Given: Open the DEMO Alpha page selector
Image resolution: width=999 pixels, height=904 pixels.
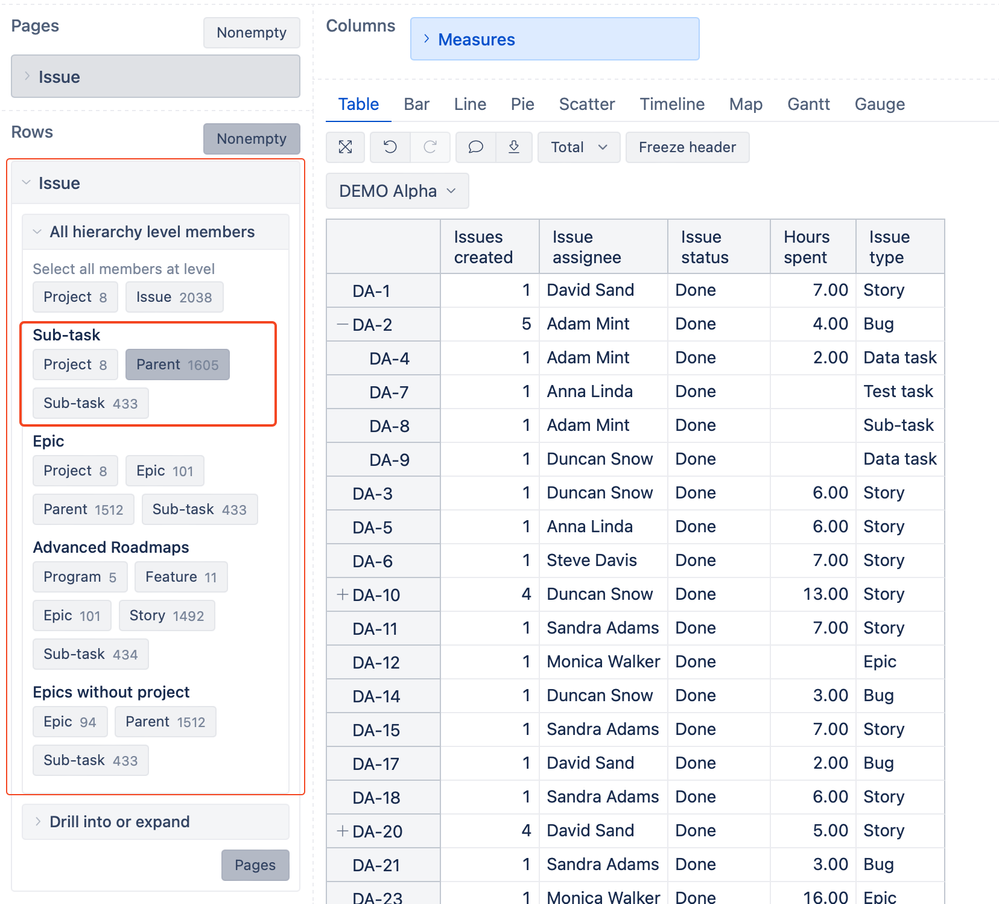Looking at the screenshot, I should (398, 191).
